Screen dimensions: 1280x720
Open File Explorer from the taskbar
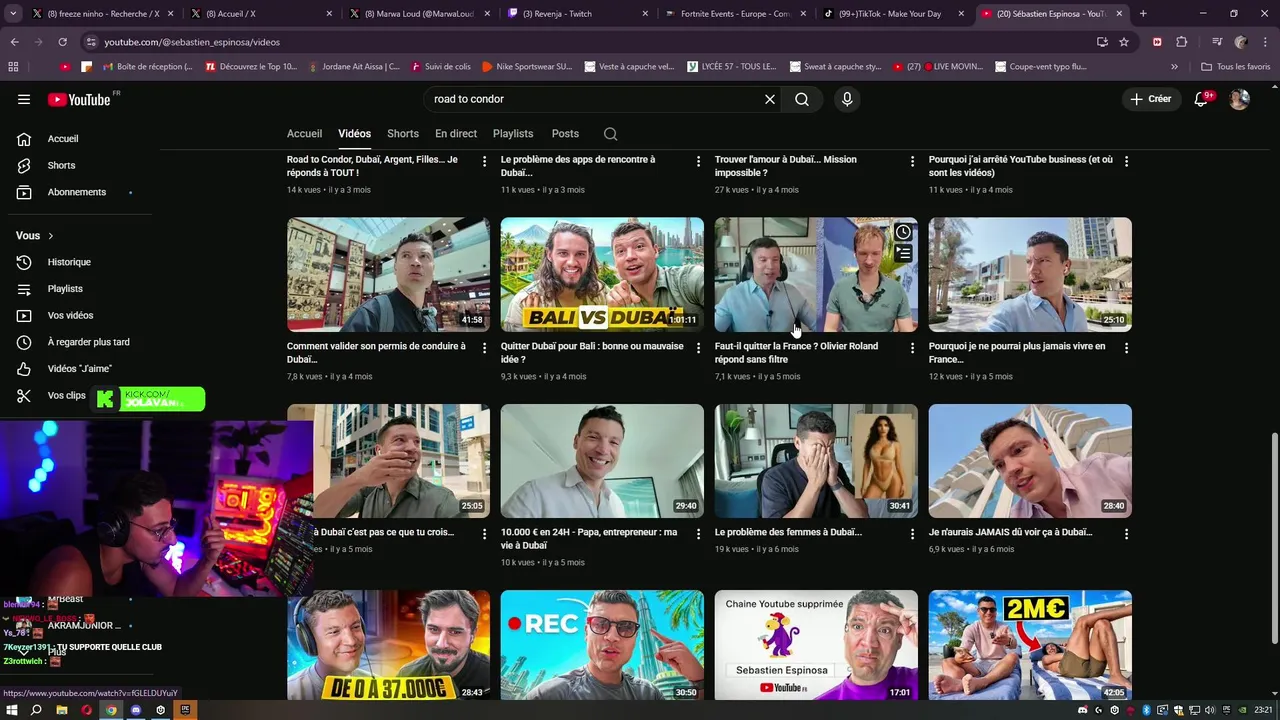[61, 710]
